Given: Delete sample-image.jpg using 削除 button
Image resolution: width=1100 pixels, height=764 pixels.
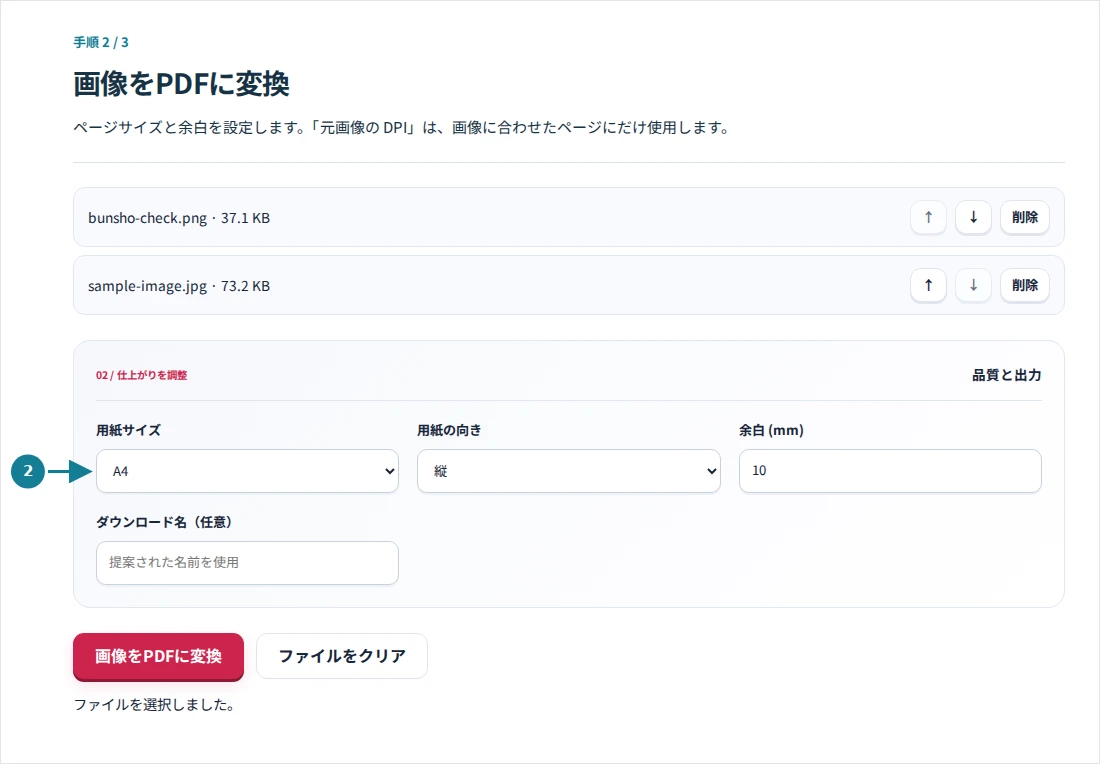Looking at the screenshot, I should coord(1024,286).
